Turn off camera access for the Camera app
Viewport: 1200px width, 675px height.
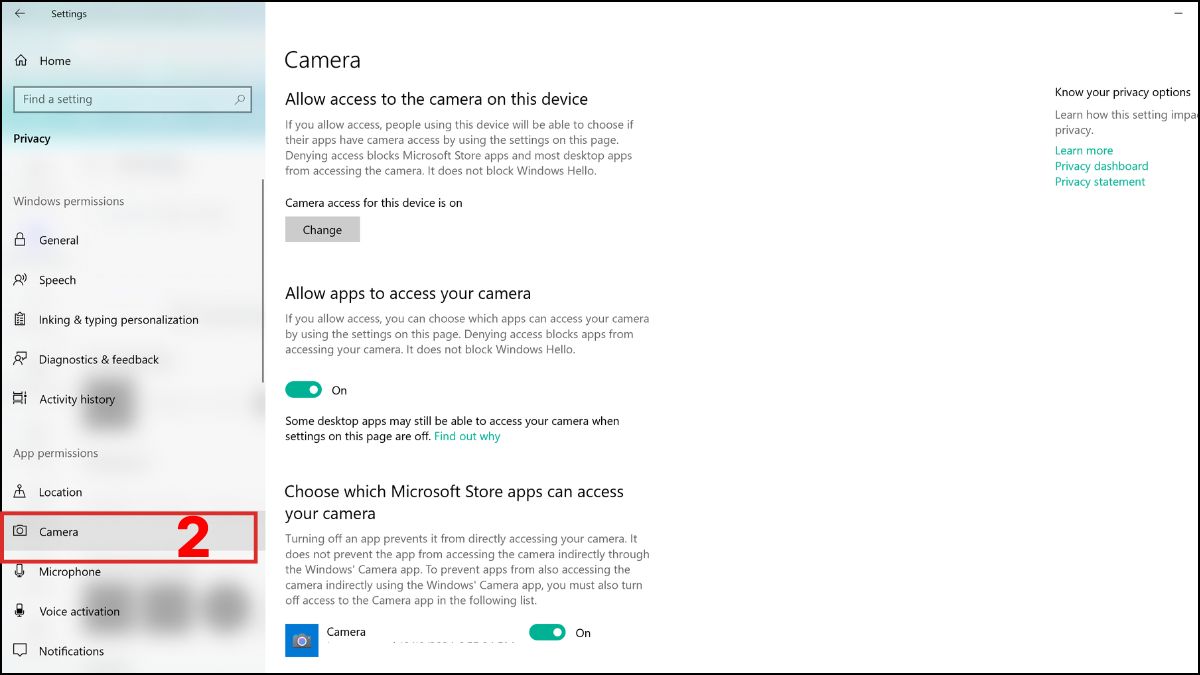[548, 632]
